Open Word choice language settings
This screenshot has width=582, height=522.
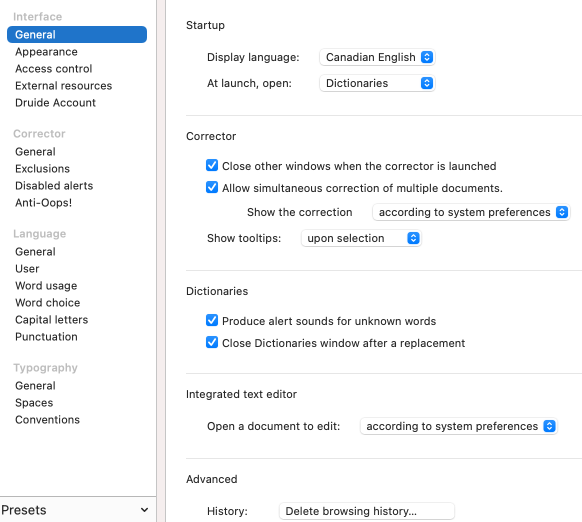pos(48,303)
